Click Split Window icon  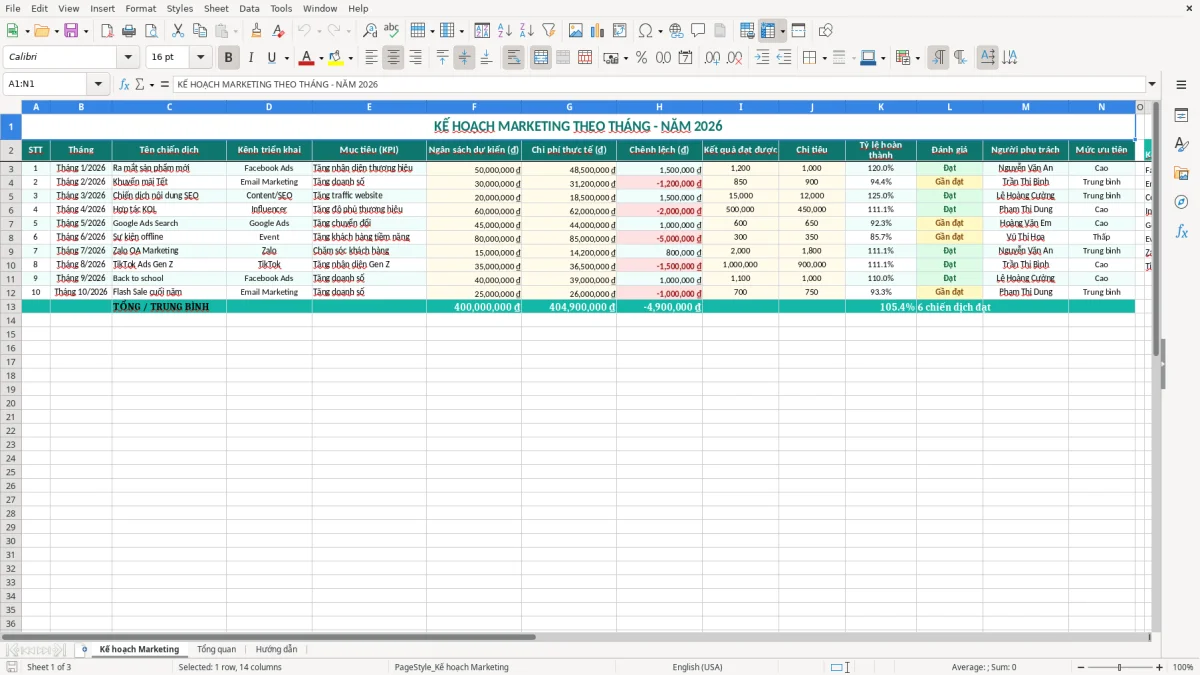point(798,31)
